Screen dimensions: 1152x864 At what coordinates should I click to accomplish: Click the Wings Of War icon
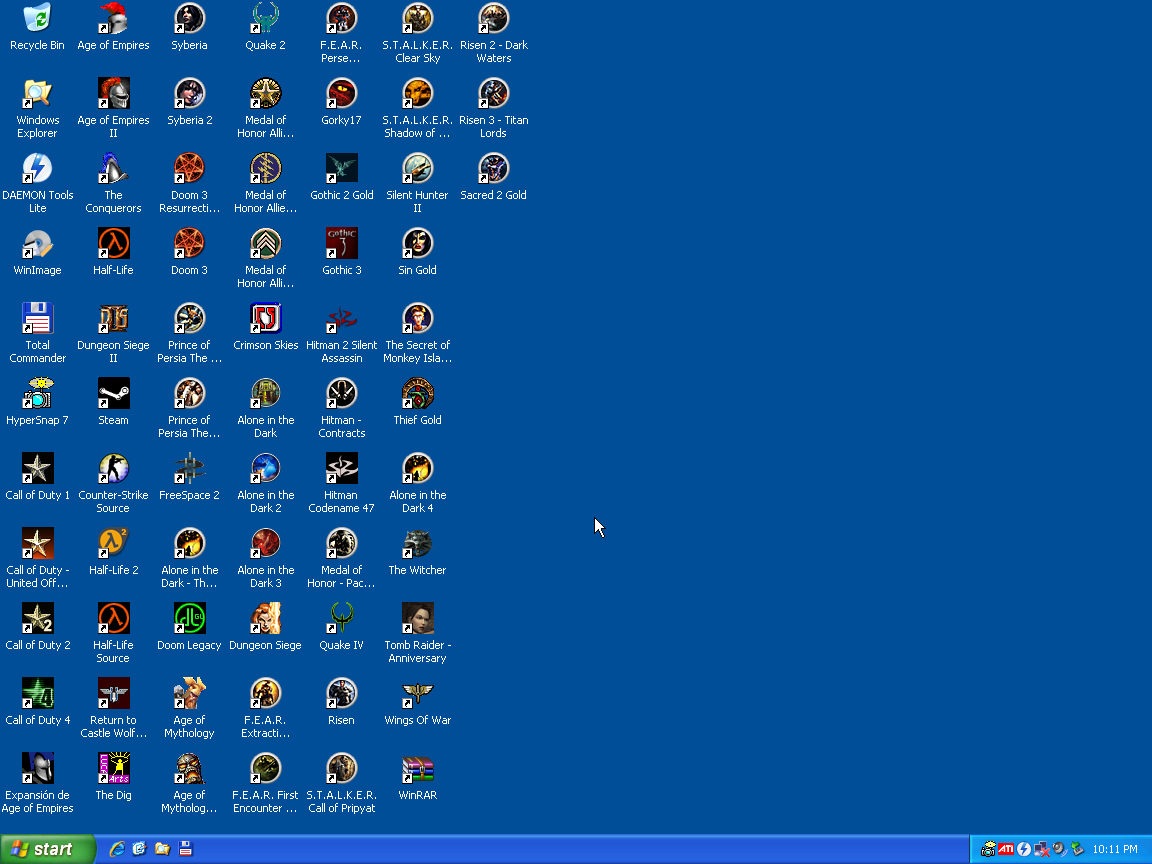[x=417, y=694]
